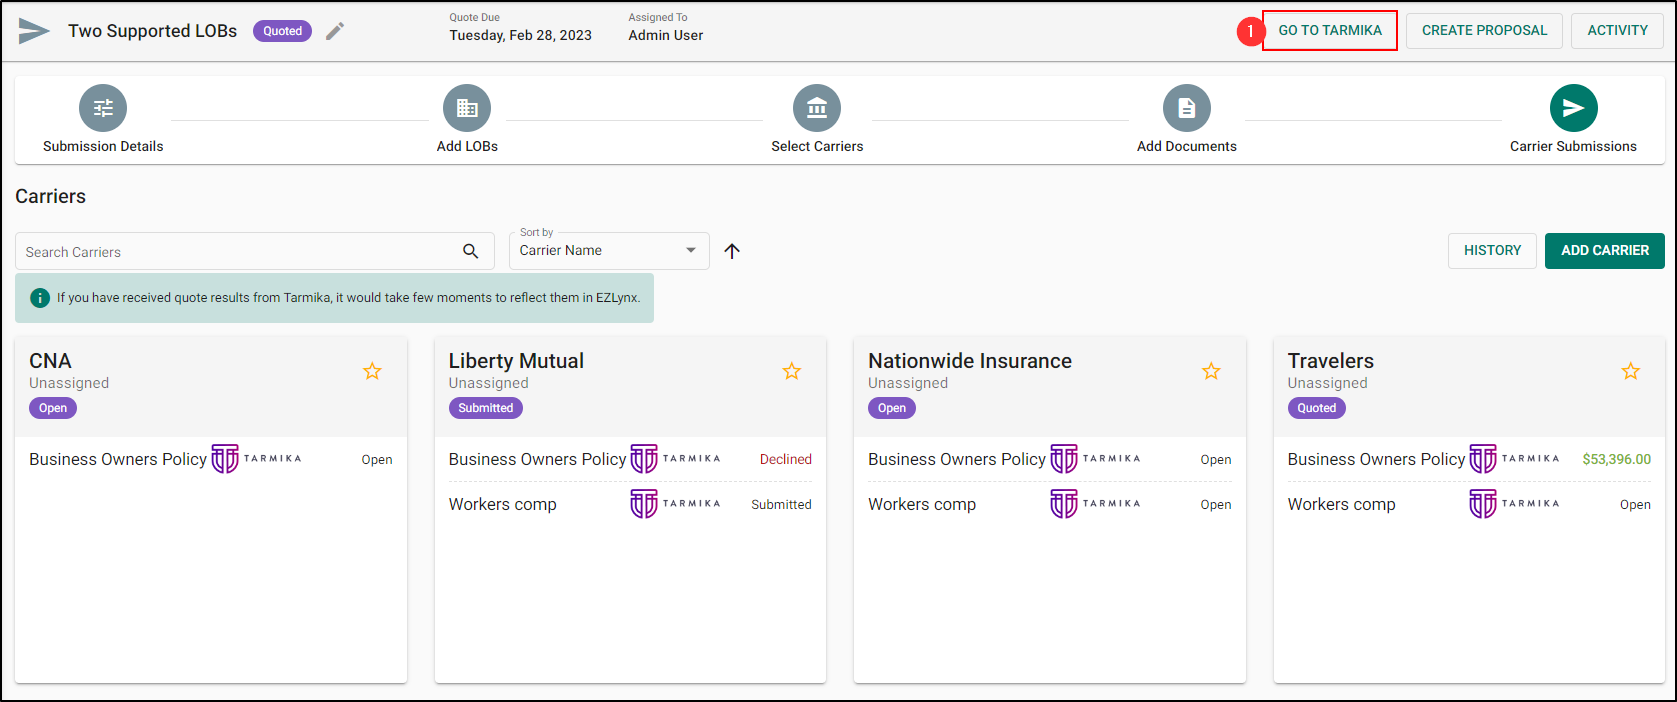Open Select Carriers step icon

click(x=817, y=108)
